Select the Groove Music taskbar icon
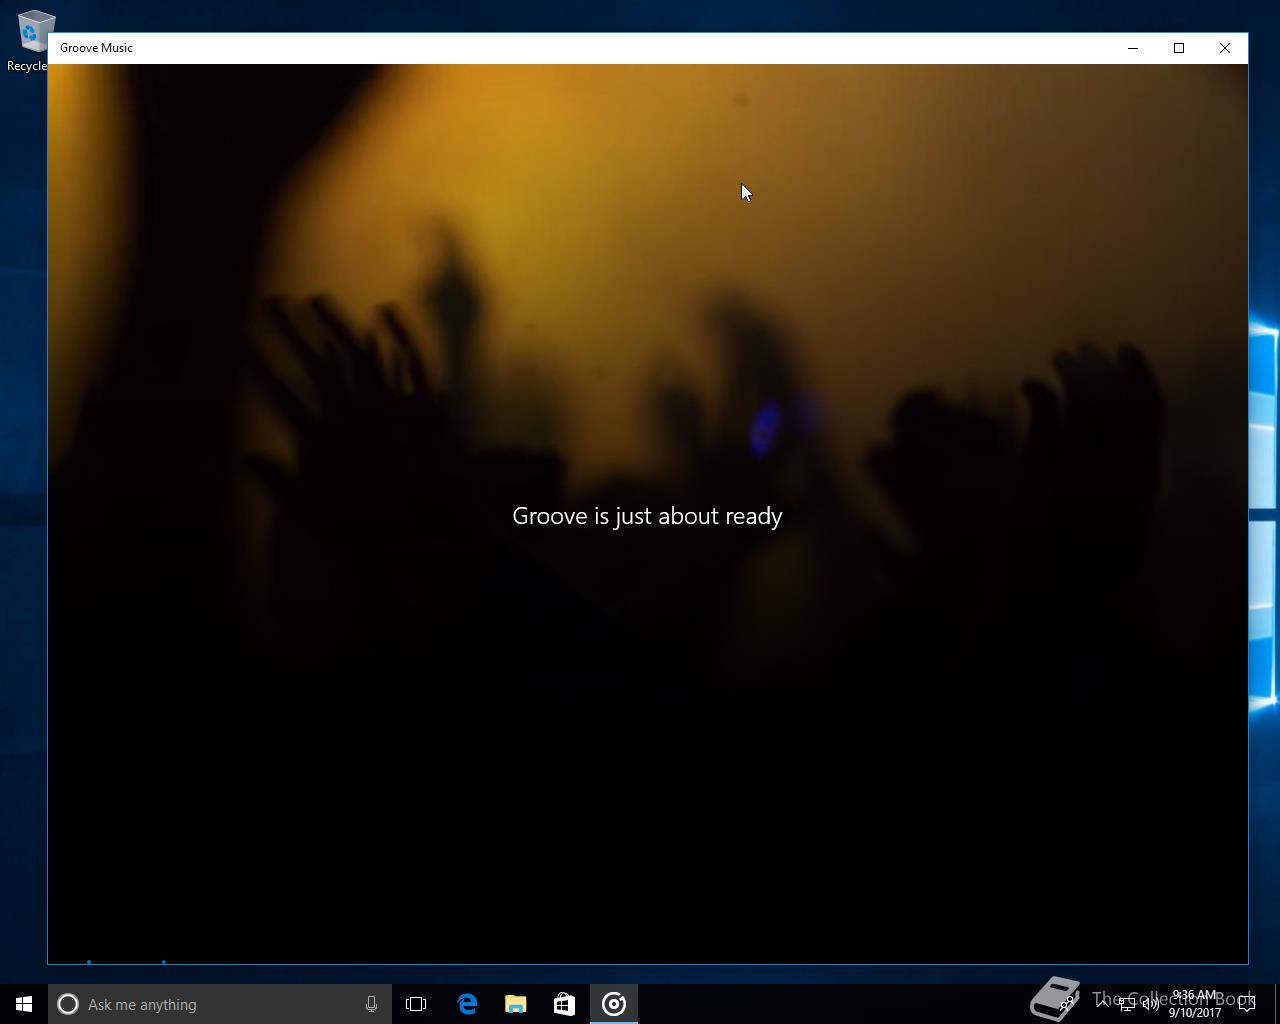Screen dimensions: 1280x1024 [x=614, y=1004]
